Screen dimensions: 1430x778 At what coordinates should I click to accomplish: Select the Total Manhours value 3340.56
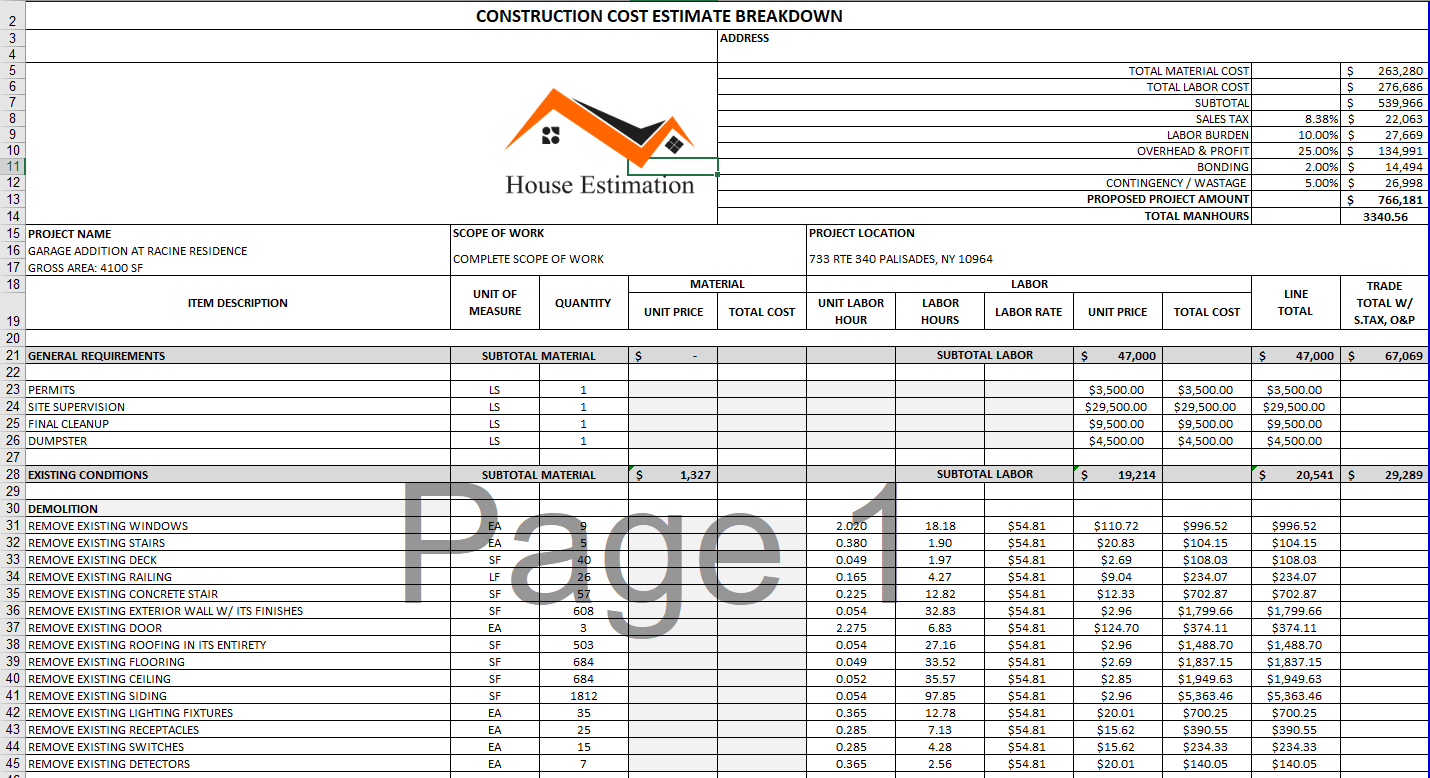1385,217
